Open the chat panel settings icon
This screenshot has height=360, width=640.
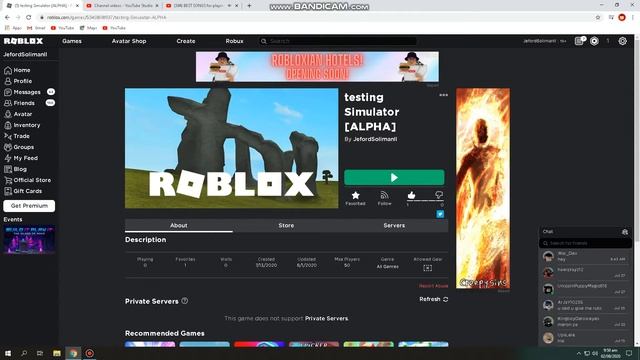click(x=625, y=232)
